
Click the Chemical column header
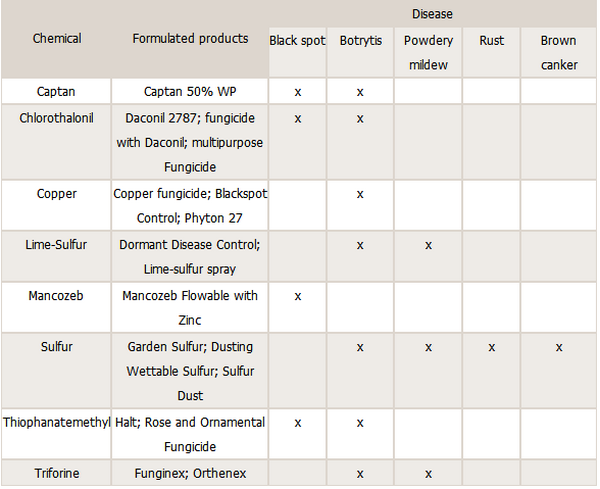pos(57,39)
